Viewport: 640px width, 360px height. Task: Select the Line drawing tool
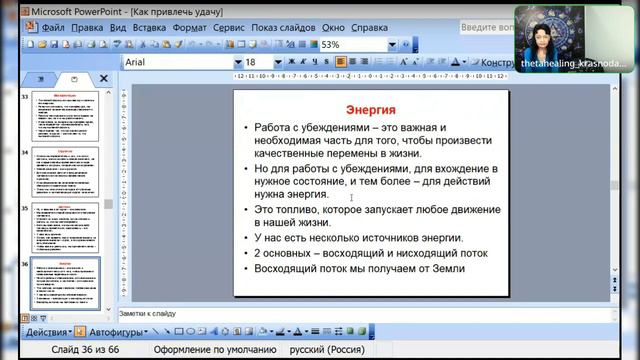pyautogui.click(x=156, y=331)
